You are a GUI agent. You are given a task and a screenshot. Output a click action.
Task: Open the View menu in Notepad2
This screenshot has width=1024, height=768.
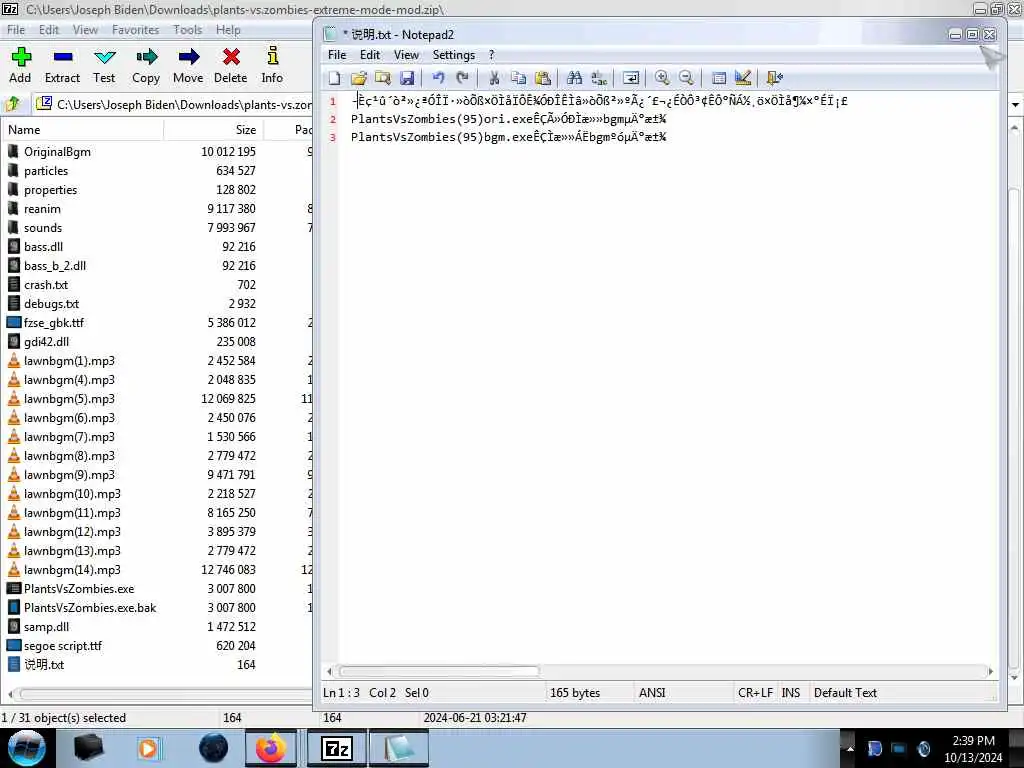click(x=406, y=55)
